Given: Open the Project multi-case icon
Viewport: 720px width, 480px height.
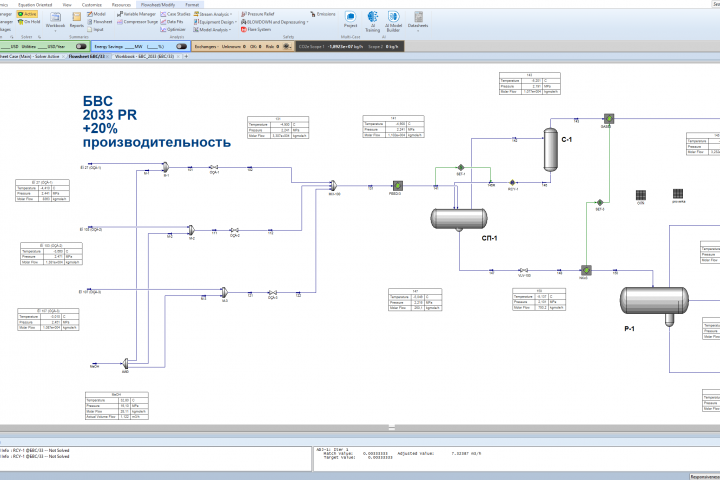Looking at the screenshot, I should [x=350, y=20].
